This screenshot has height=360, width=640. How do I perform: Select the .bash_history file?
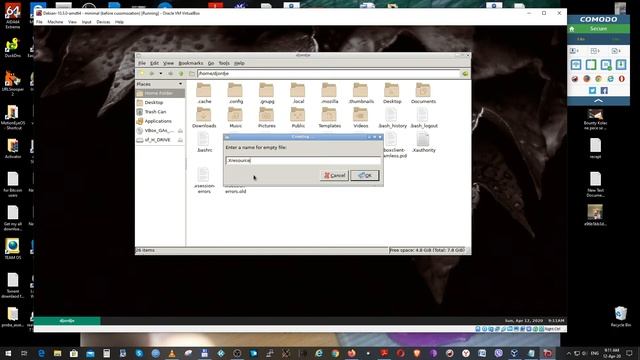pos(392,117)
